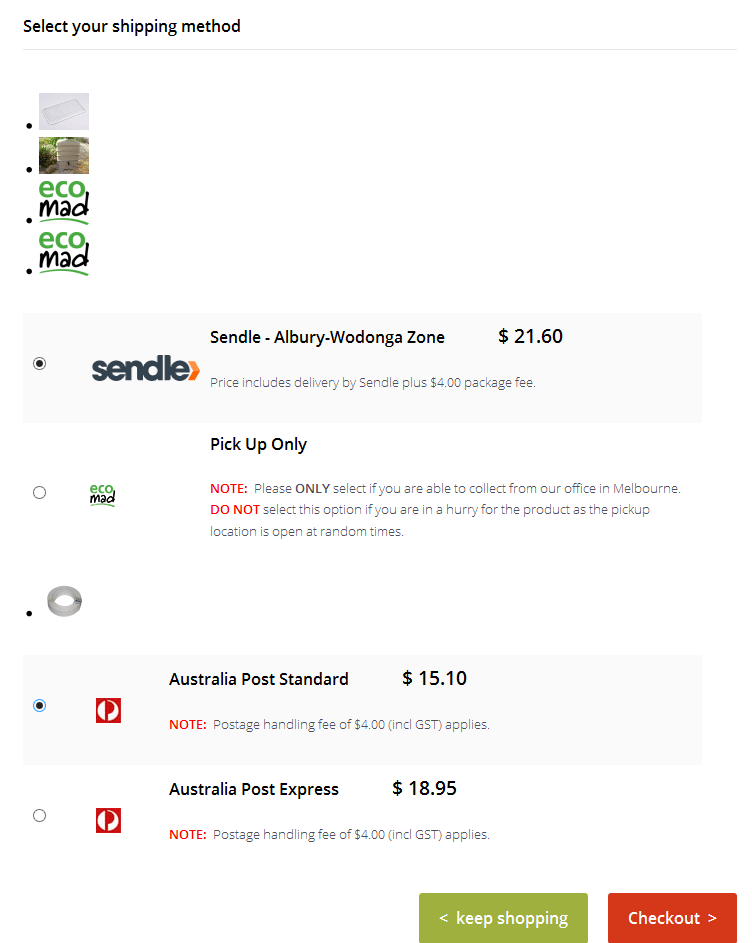Viewport: 752px width, 943px height.
Task: Select the Australia Post Standard radio button
Action: click(x=39, y=705)
